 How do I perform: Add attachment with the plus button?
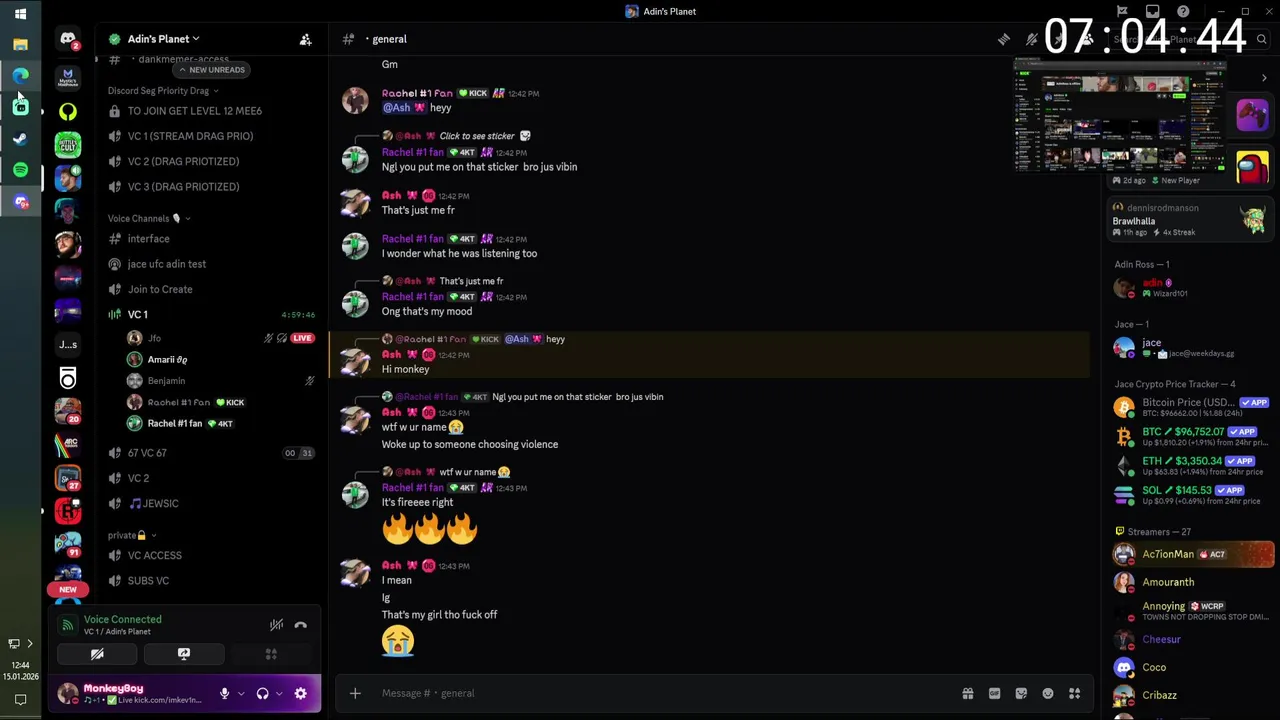355,693
